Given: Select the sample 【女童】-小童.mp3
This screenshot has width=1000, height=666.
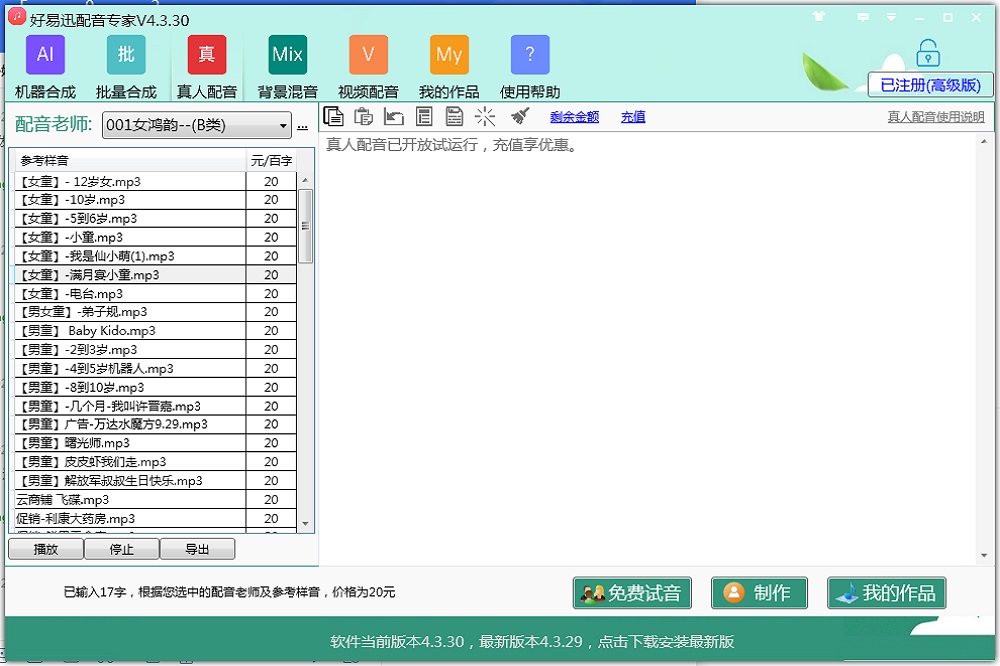Looking at the screenshot, I should (130, 237).
